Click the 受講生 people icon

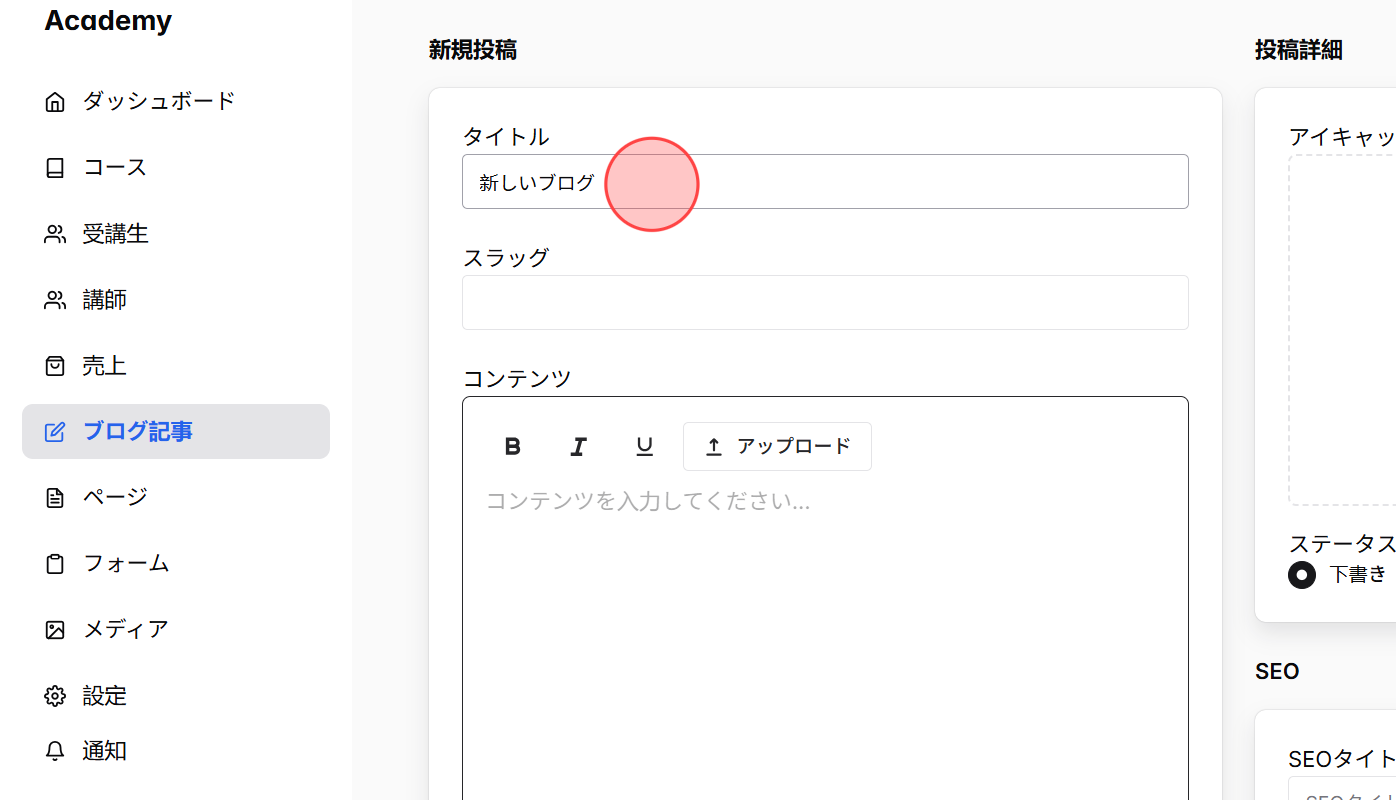(55, 233)
